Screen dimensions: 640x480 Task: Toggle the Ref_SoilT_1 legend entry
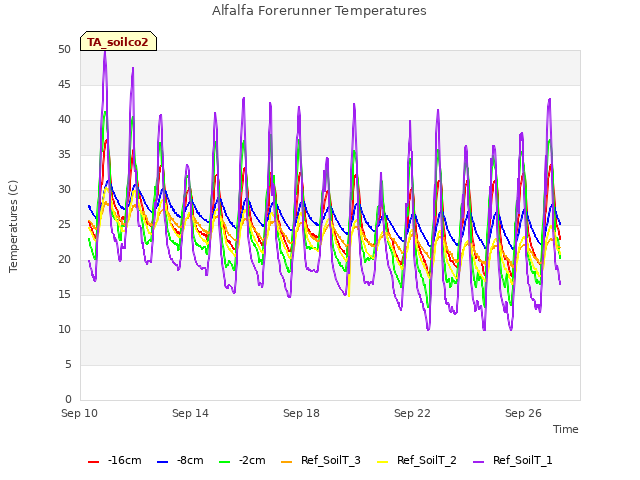513,460
